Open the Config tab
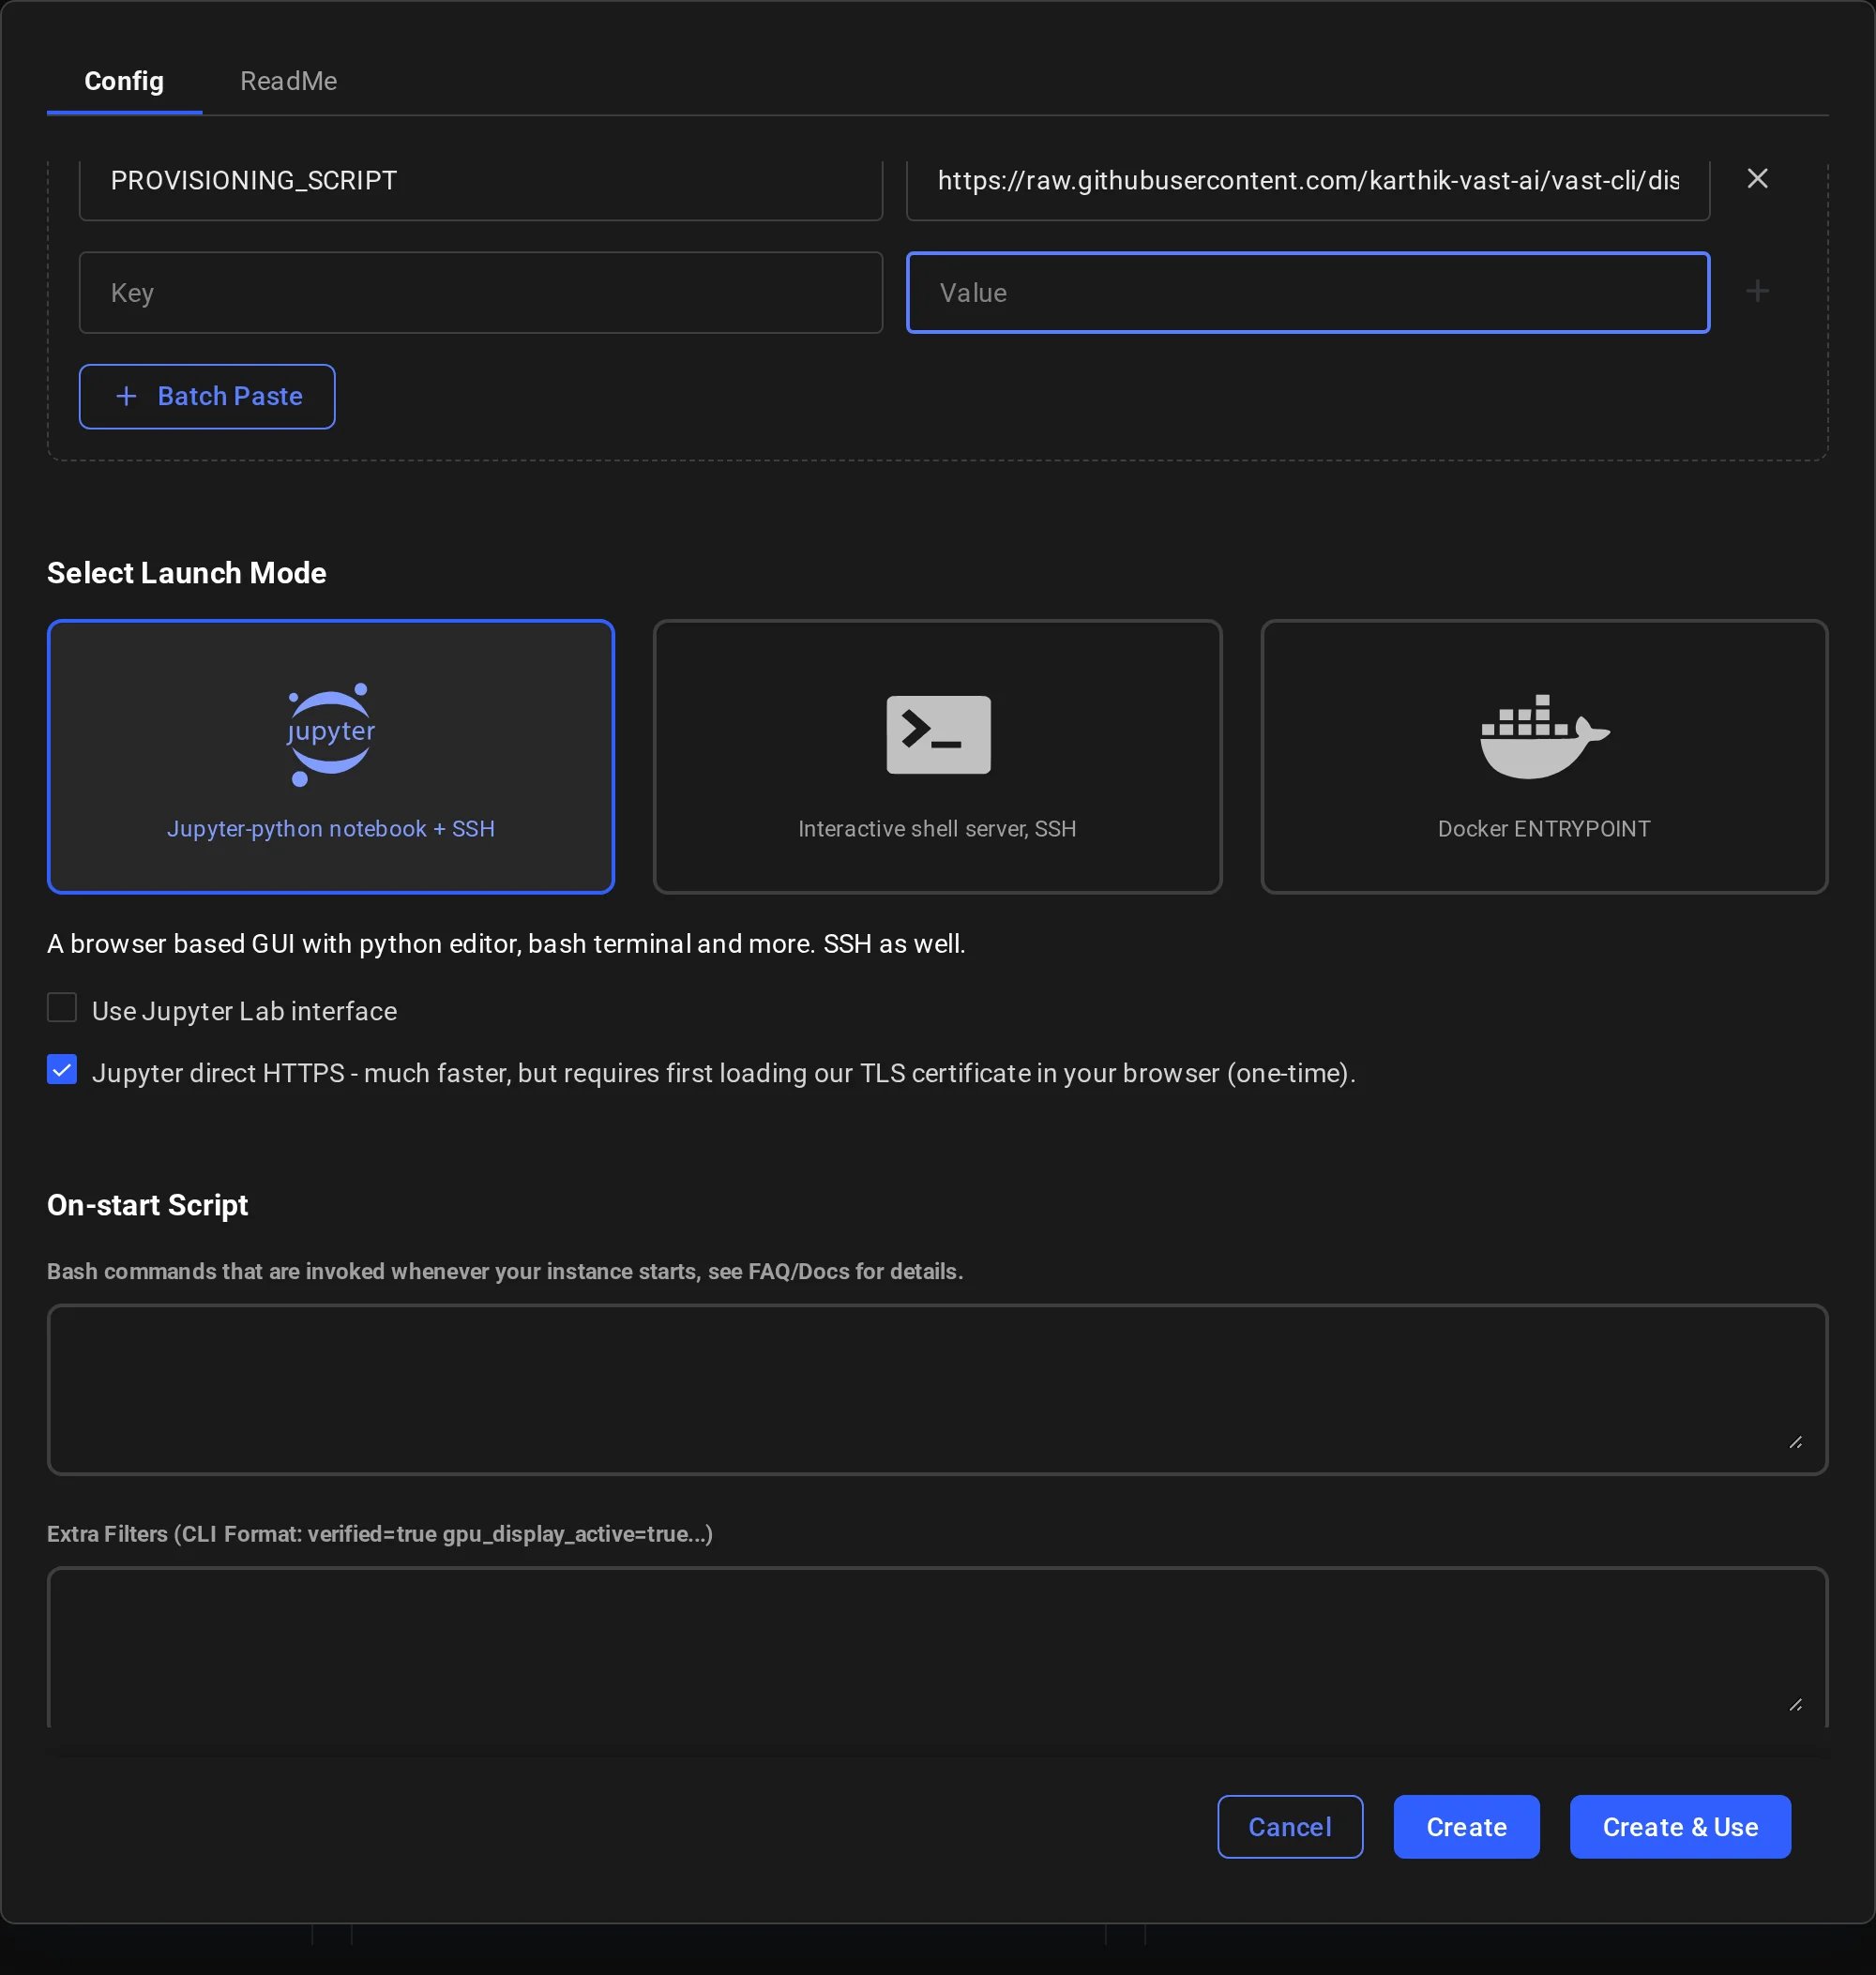1876x1975 pixels. (124, 81)
